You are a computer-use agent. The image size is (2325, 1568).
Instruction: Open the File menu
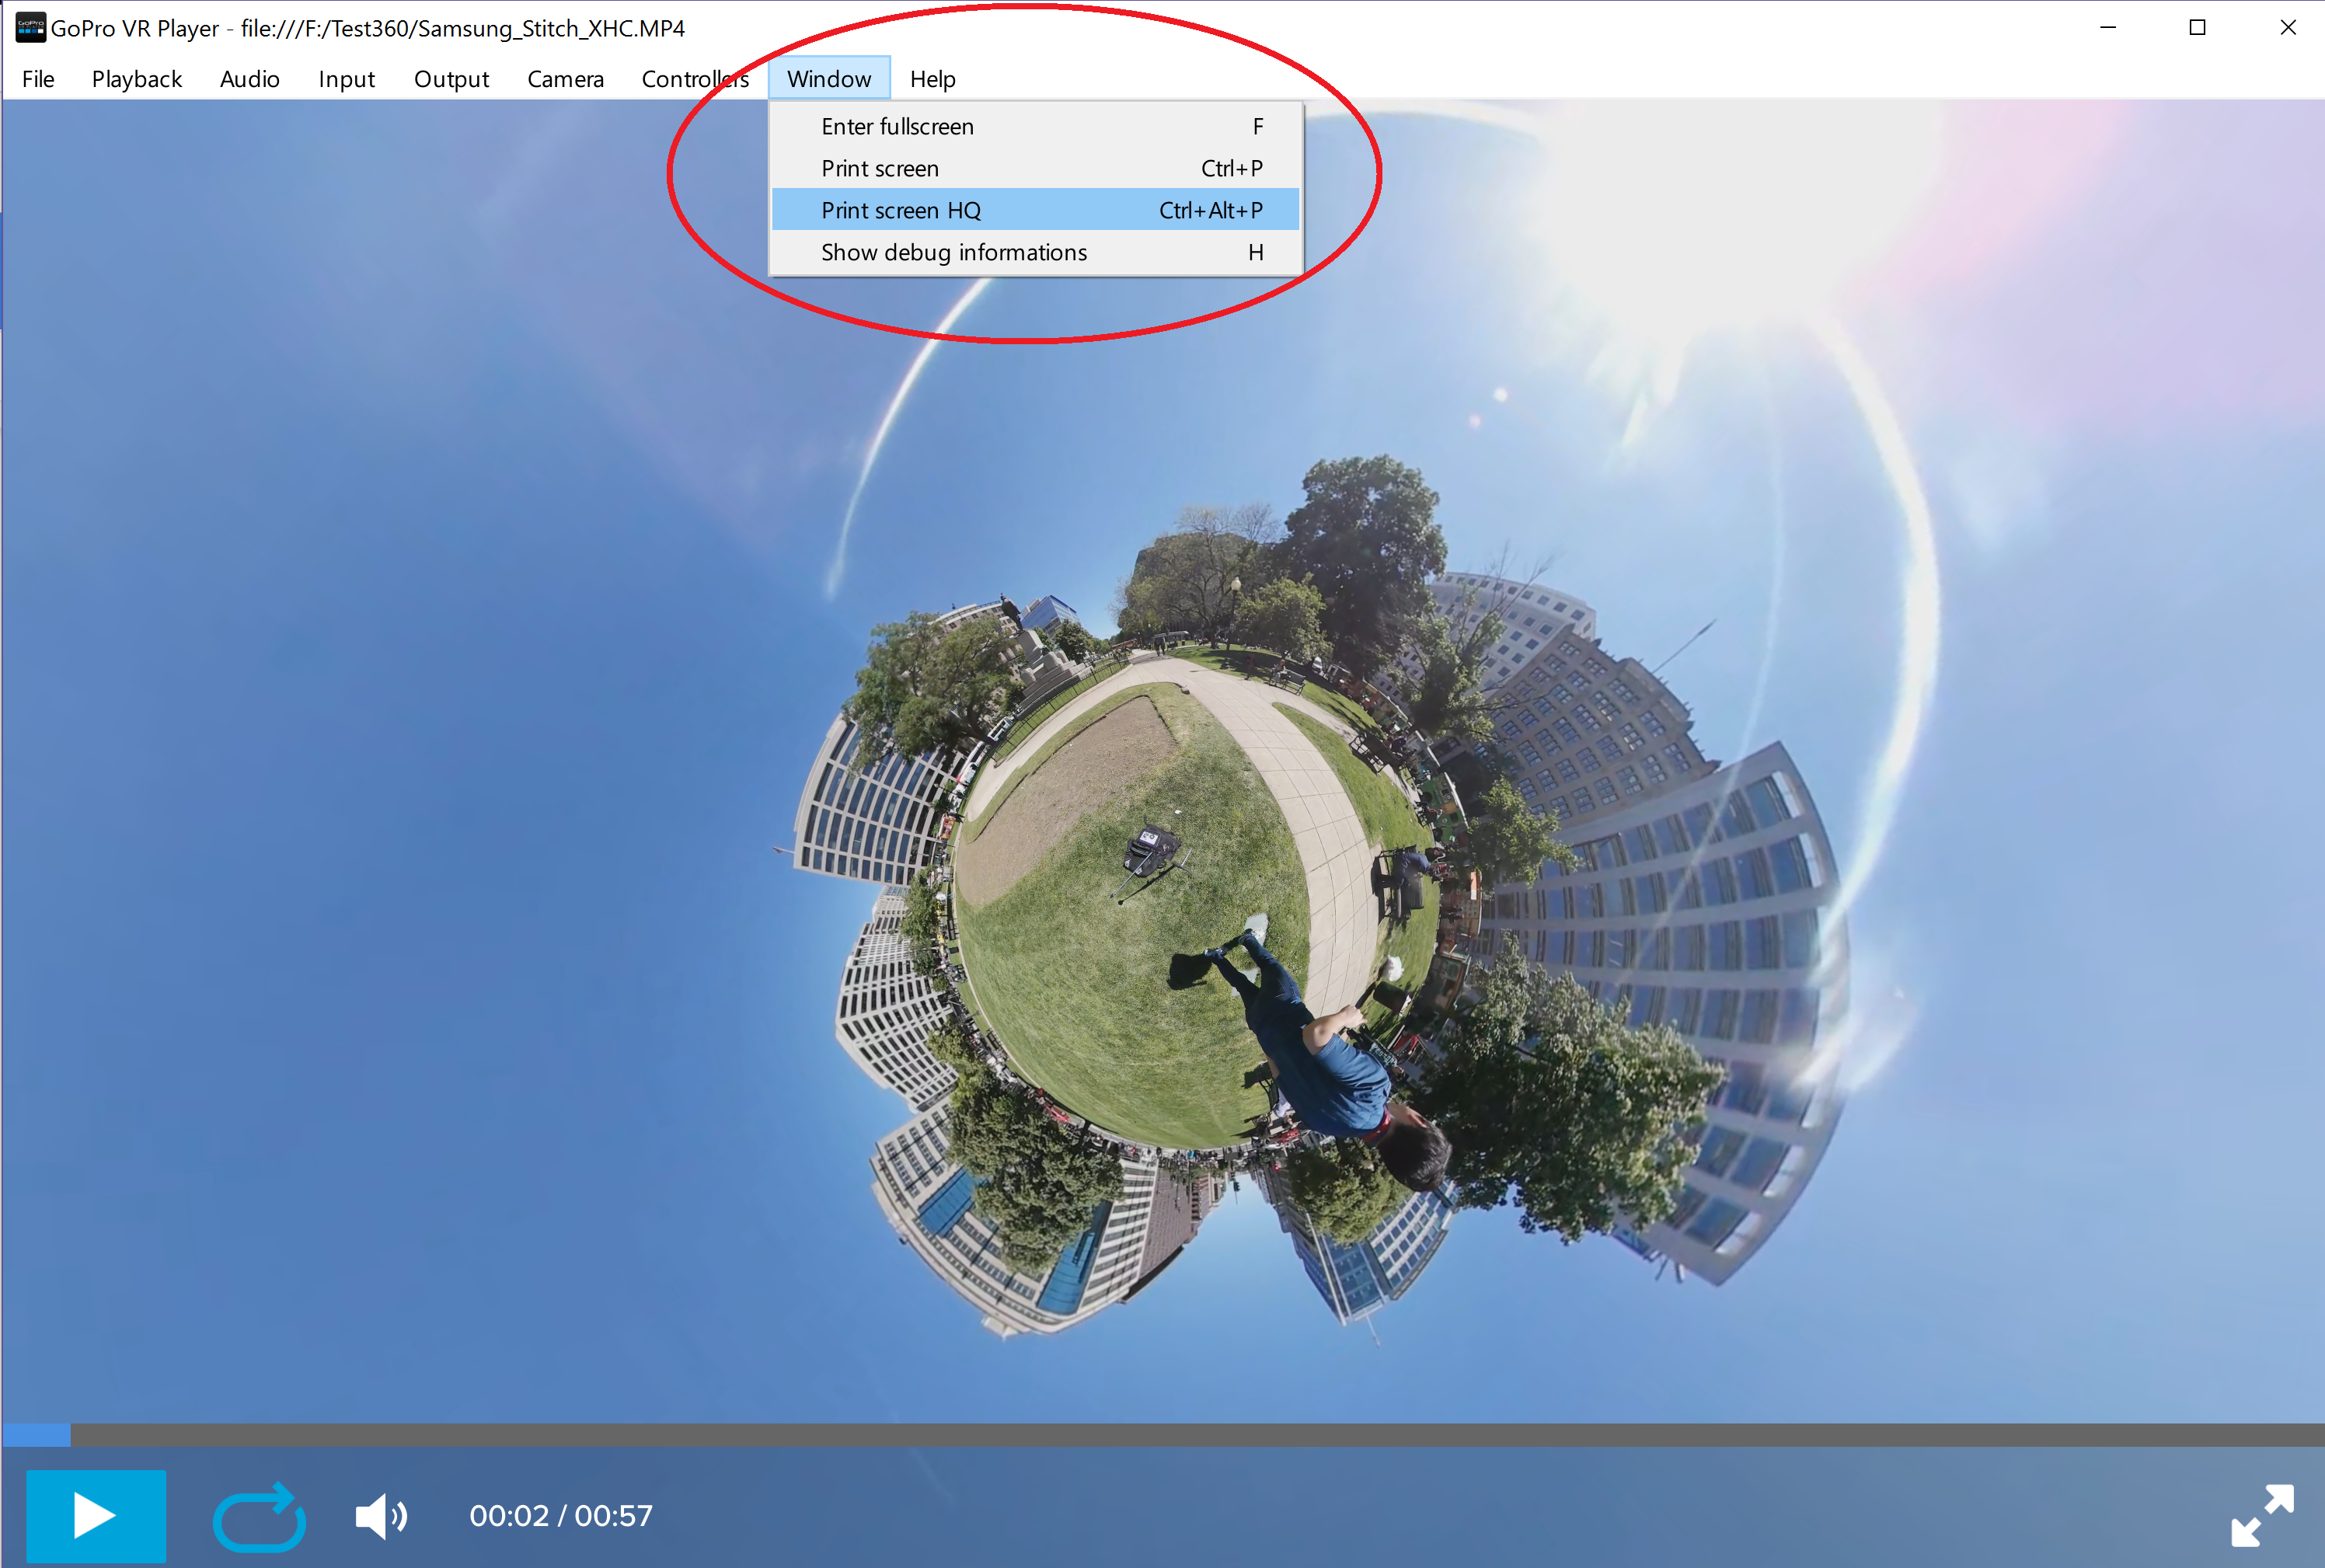[x=38, y=79]
